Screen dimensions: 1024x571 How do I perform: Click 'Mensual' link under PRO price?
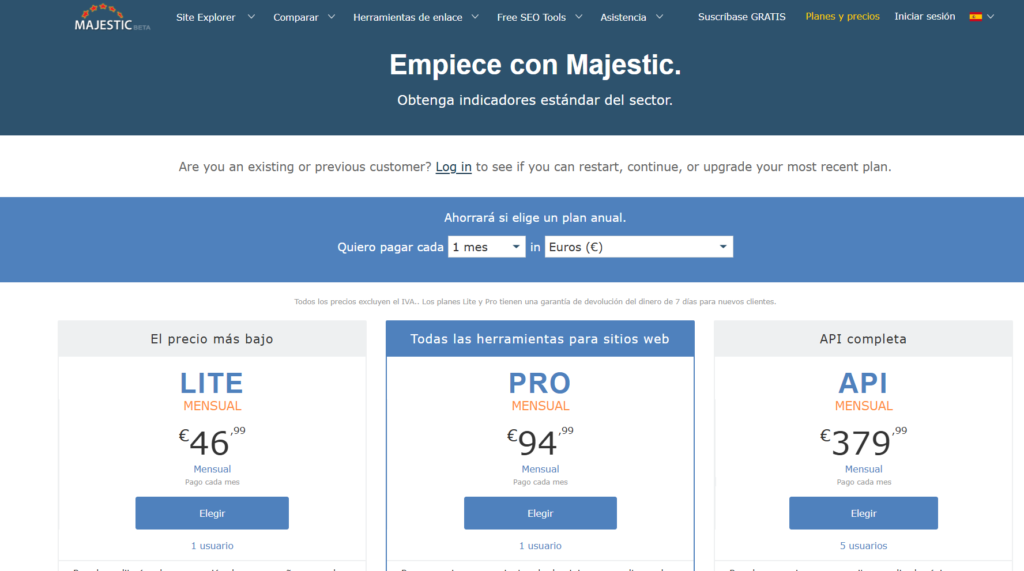[540, 469]
